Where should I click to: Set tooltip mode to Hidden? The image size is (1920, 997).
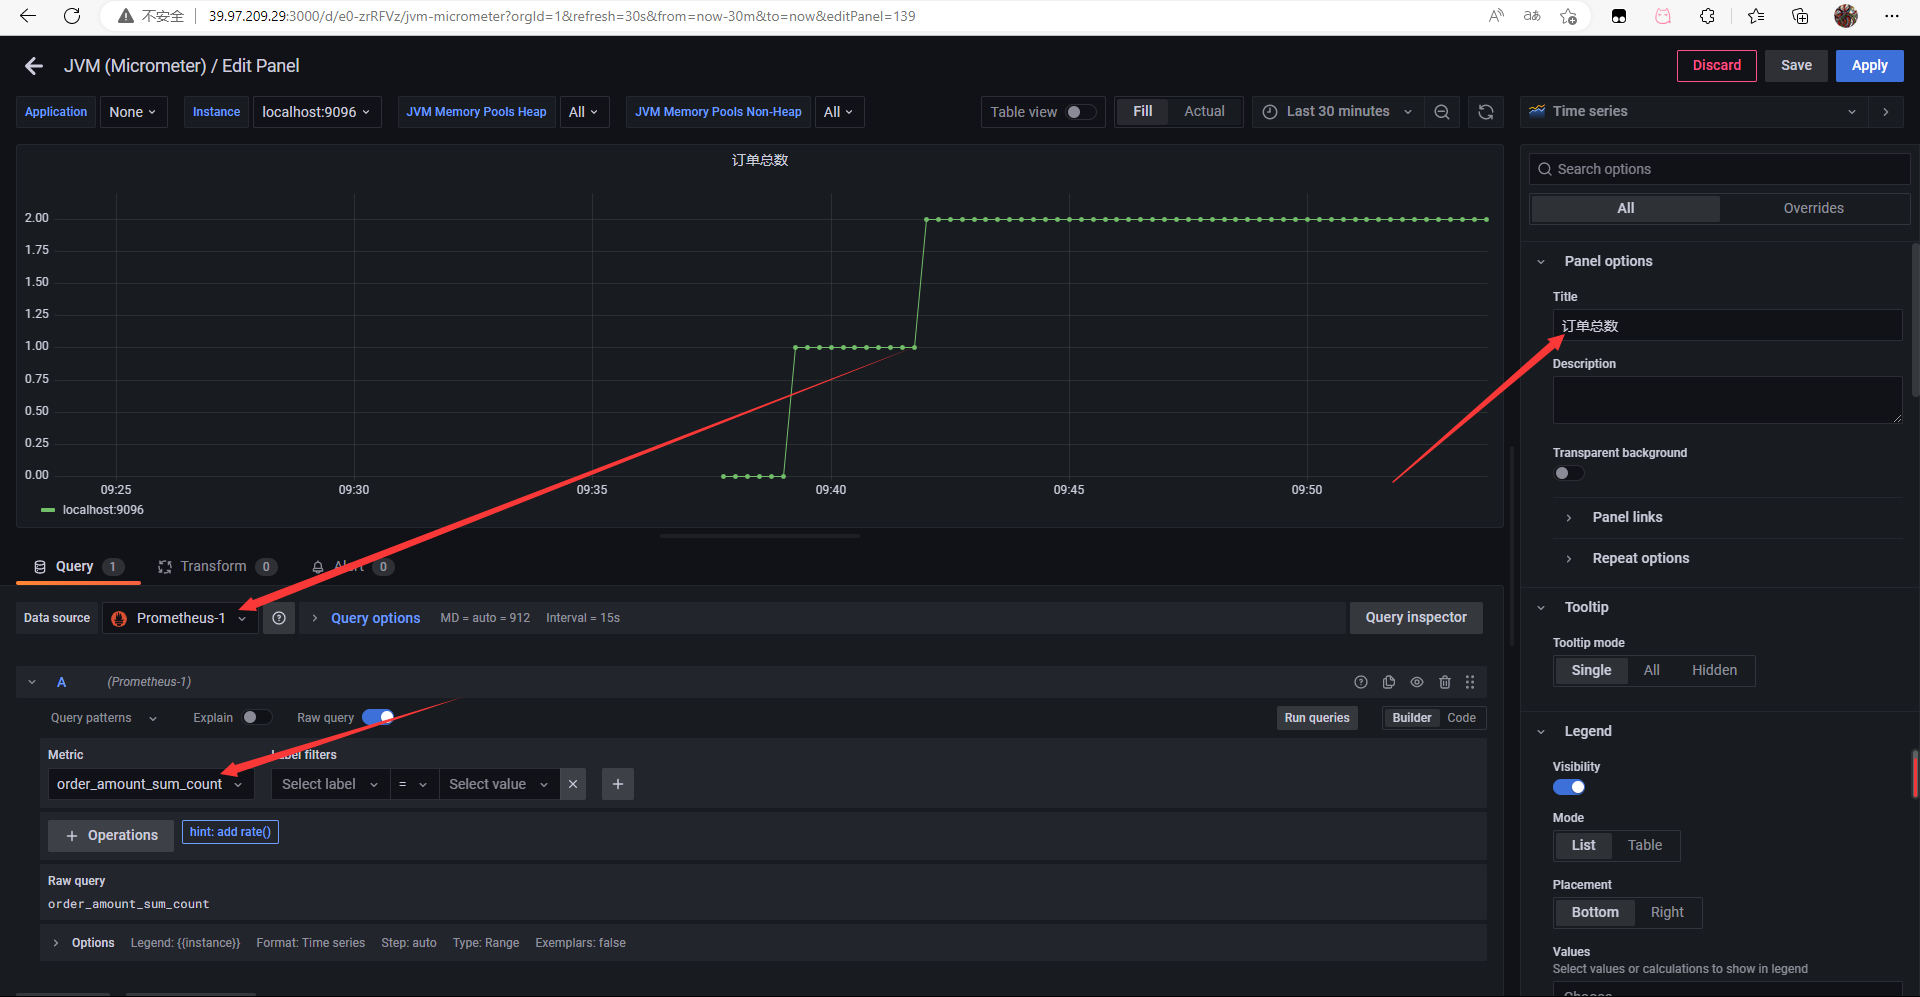1714,670
